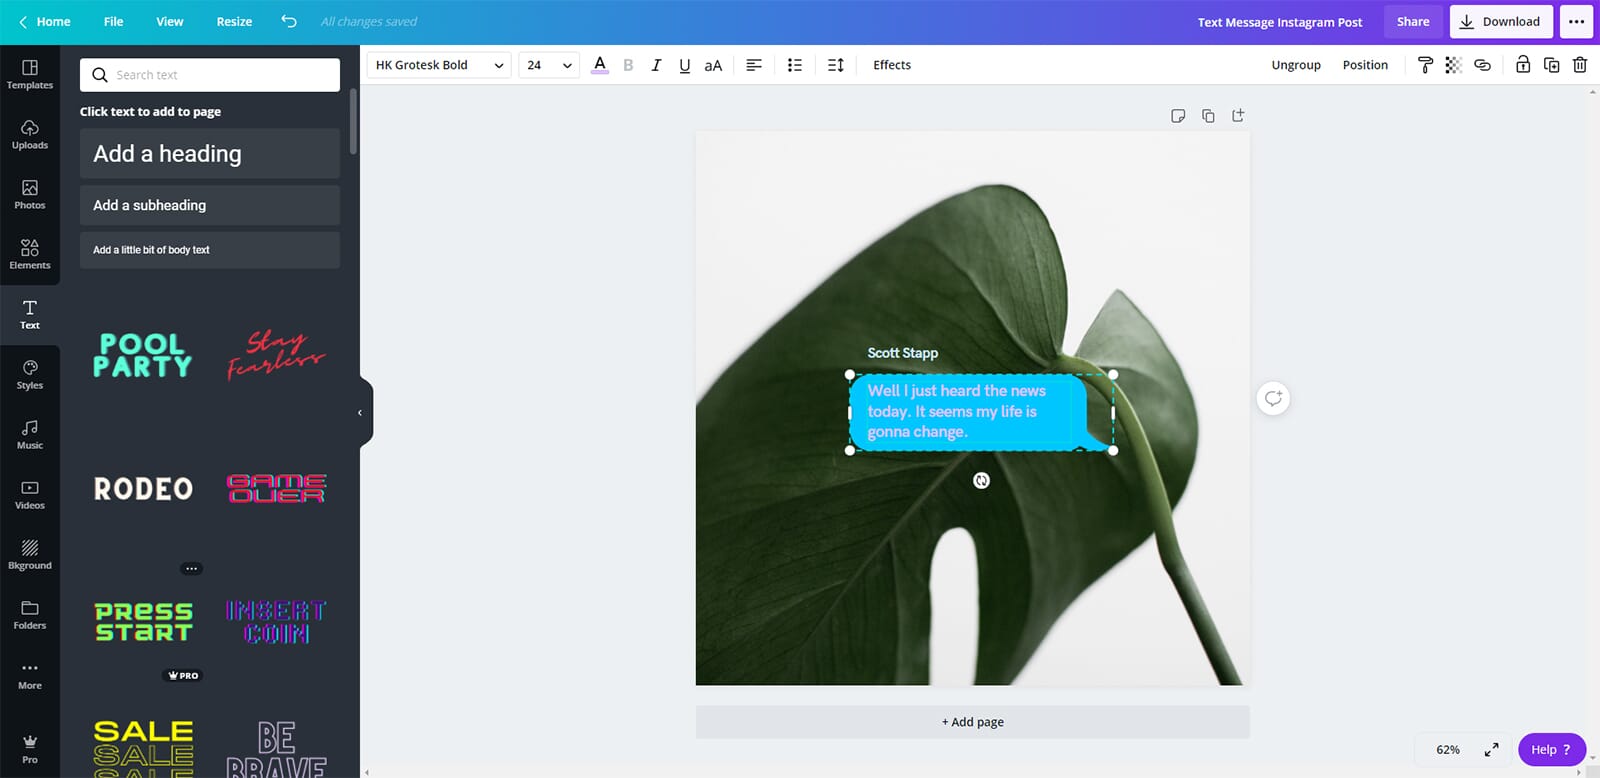Screen dimensions: 1600x778
Task: Open text Effects options
Action: [892, 65]
